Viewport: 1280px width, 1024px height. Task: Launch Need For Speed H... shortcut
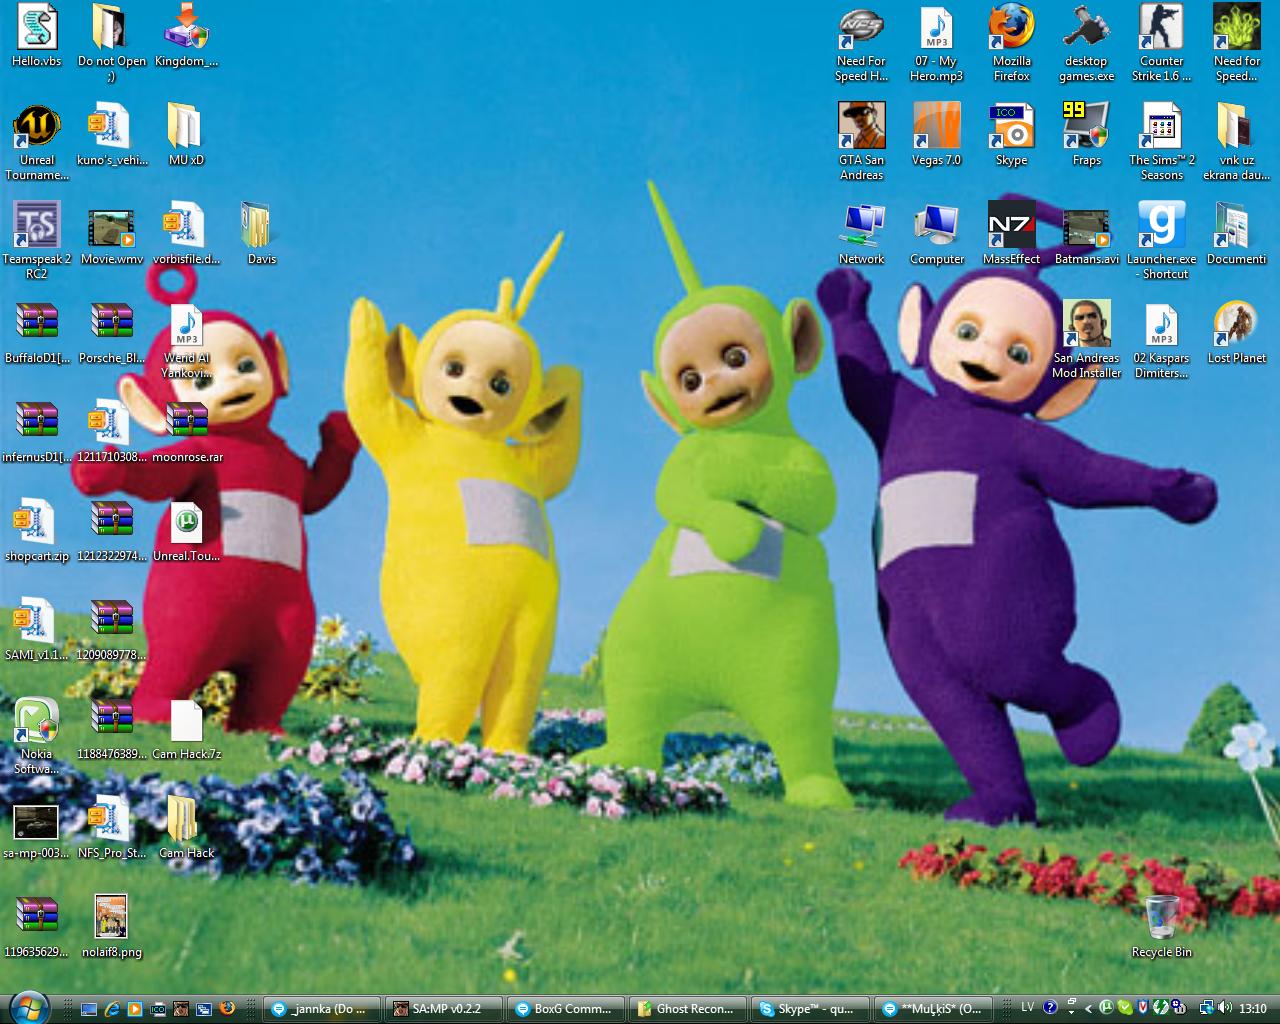pos(861,43)
